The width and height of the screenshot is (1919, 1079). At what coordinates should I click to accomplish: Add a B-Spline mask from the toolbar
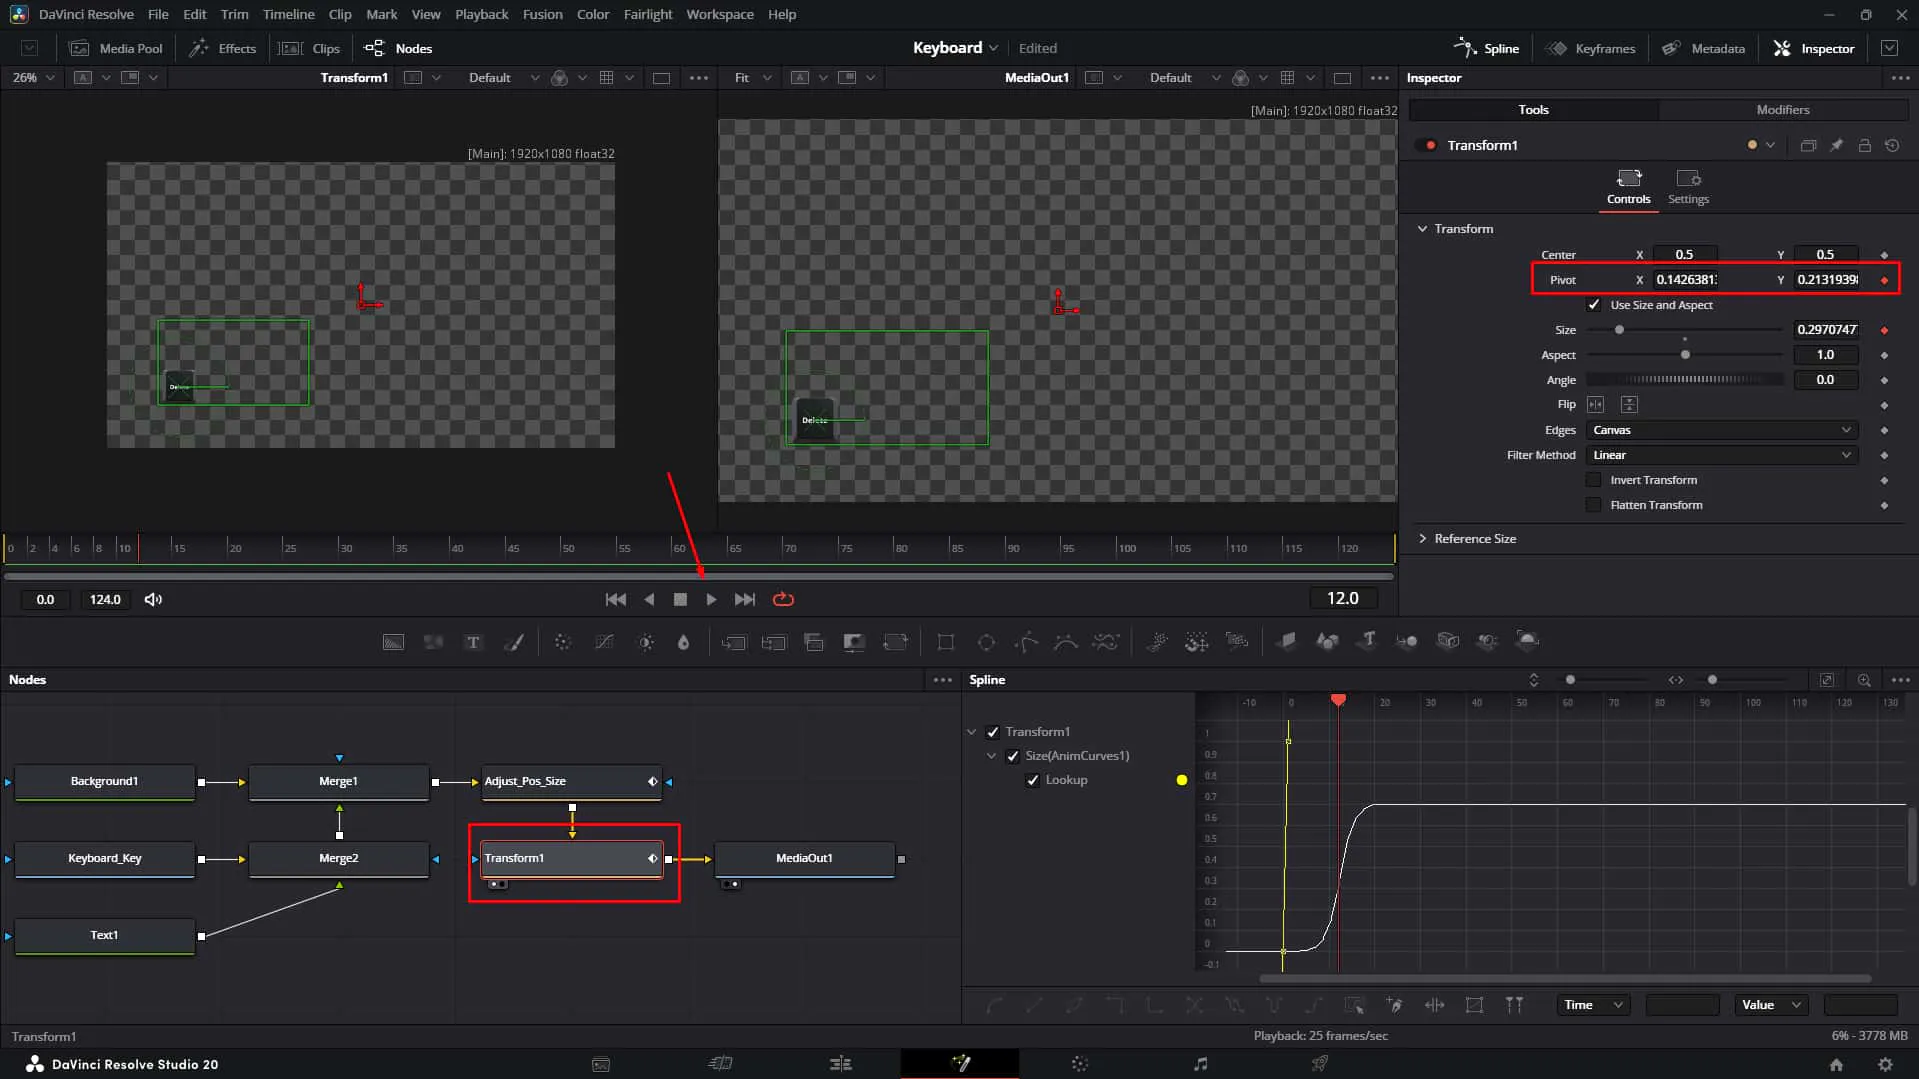click(1066, 642)
